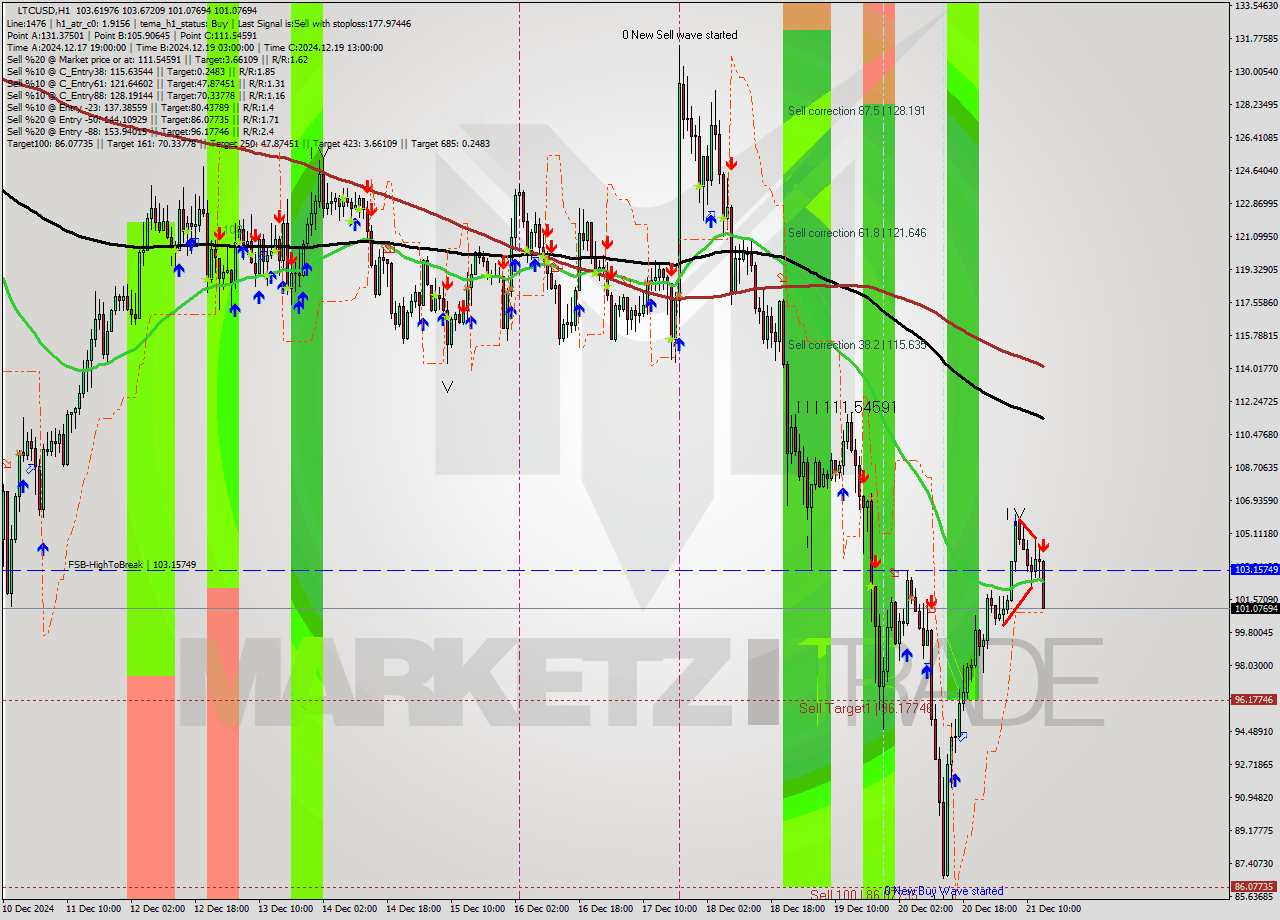Screen dimensions: 1280x920
Task: Click the 110.47680 price axis value
Action: coord(1255,435)
